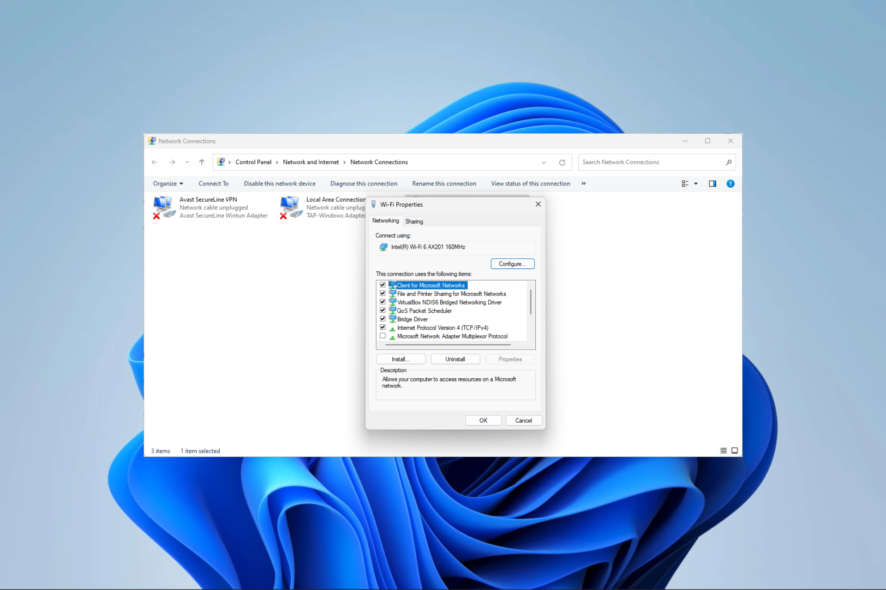Image resolution: width=886 pixels, height=590 pixels.
Task: Select the Local Area Connection adapter icon
Action: [291, 207]
